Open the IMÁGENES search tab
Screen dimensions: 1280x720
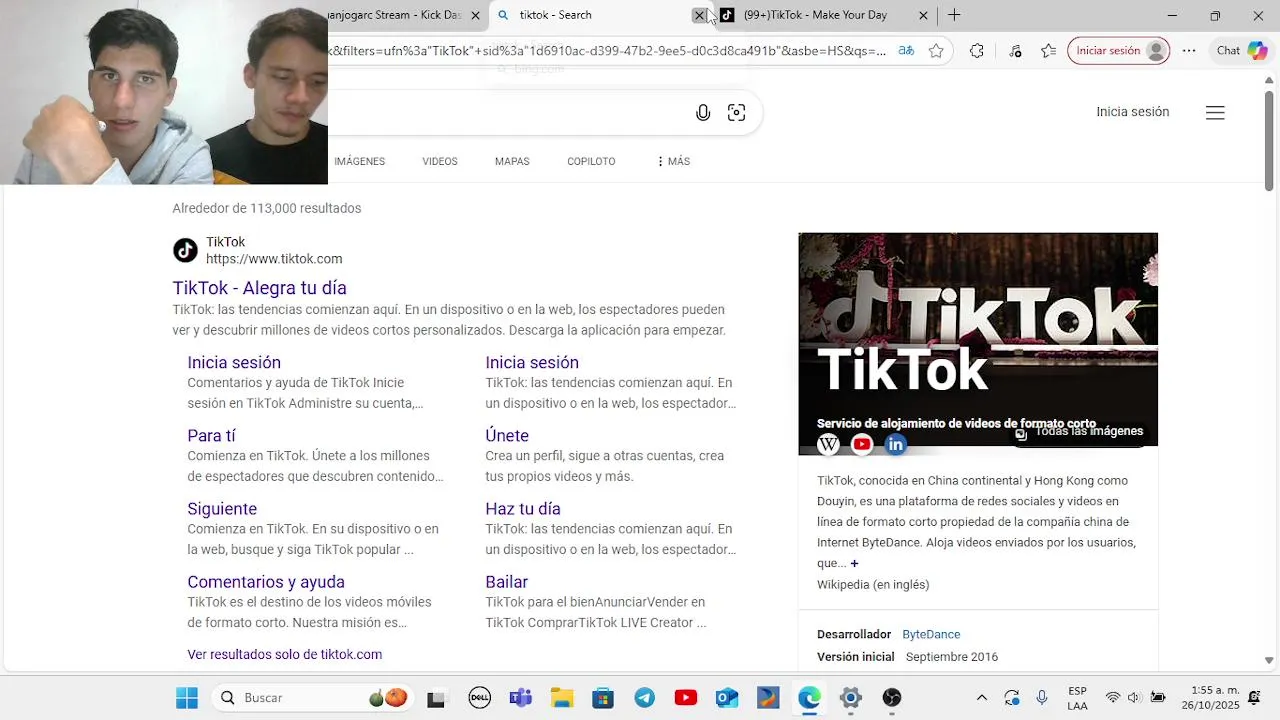(x=359, y=161)
